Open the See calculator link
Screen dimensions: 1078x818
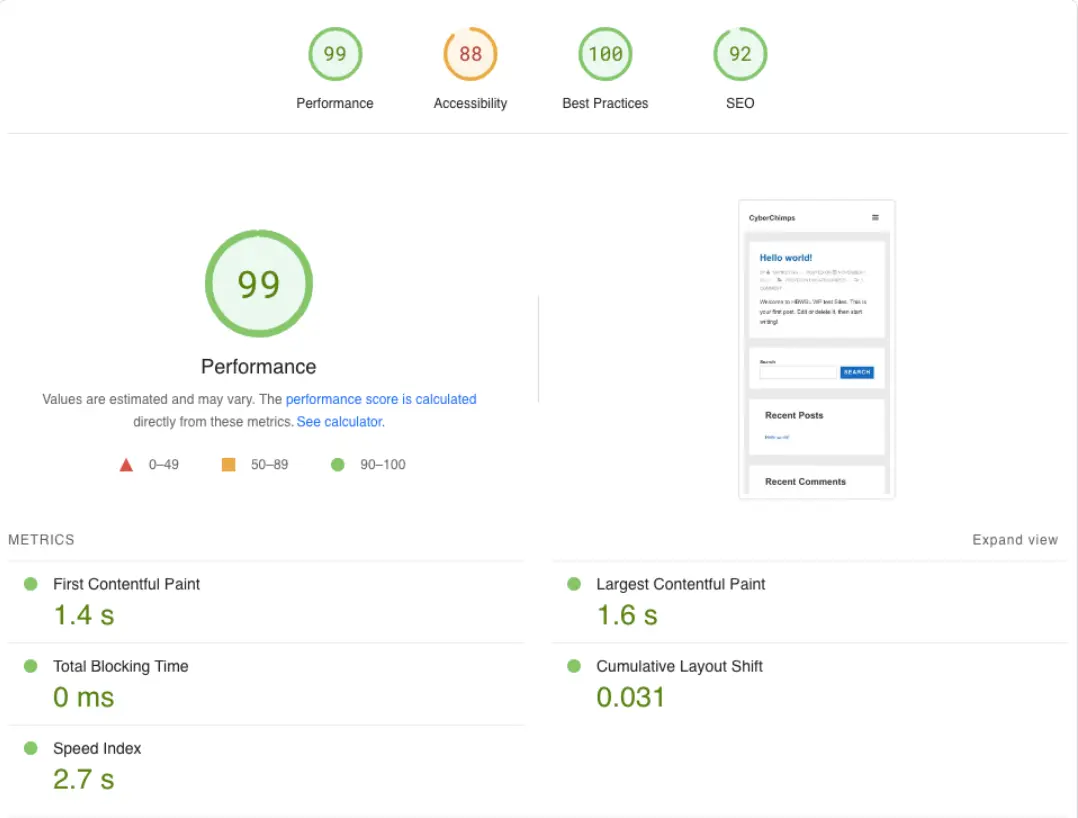click(338, 421)
